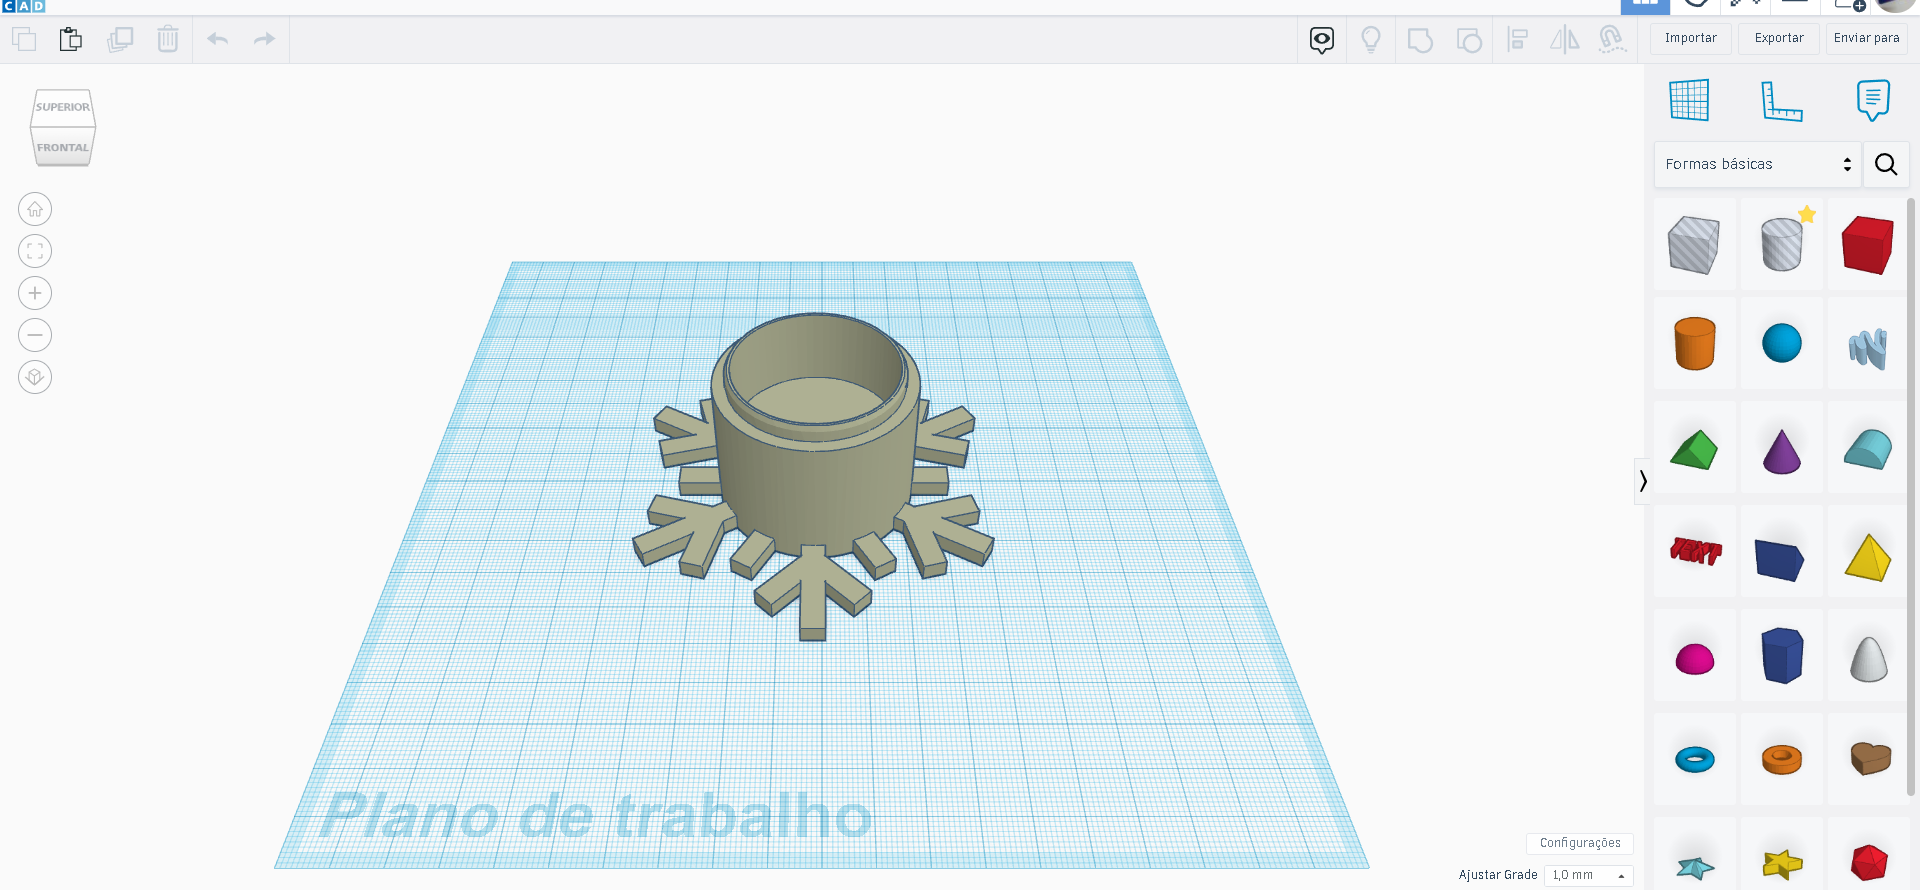Click the Paste clipboard icon
1920x890 pixels.
71,40
